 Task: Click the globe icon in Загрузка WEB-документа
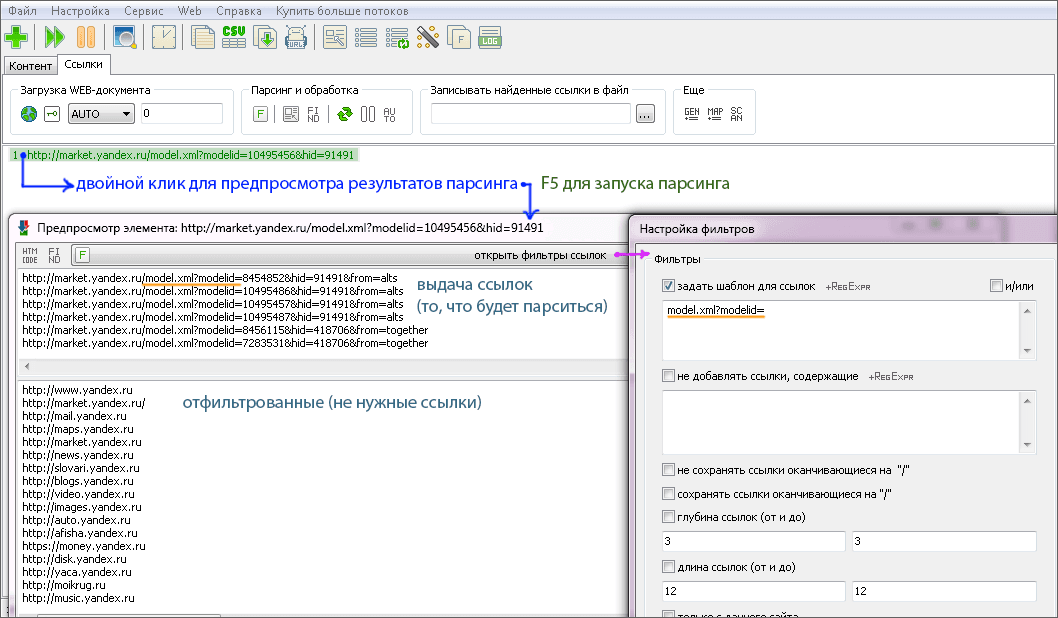point(29,114)
